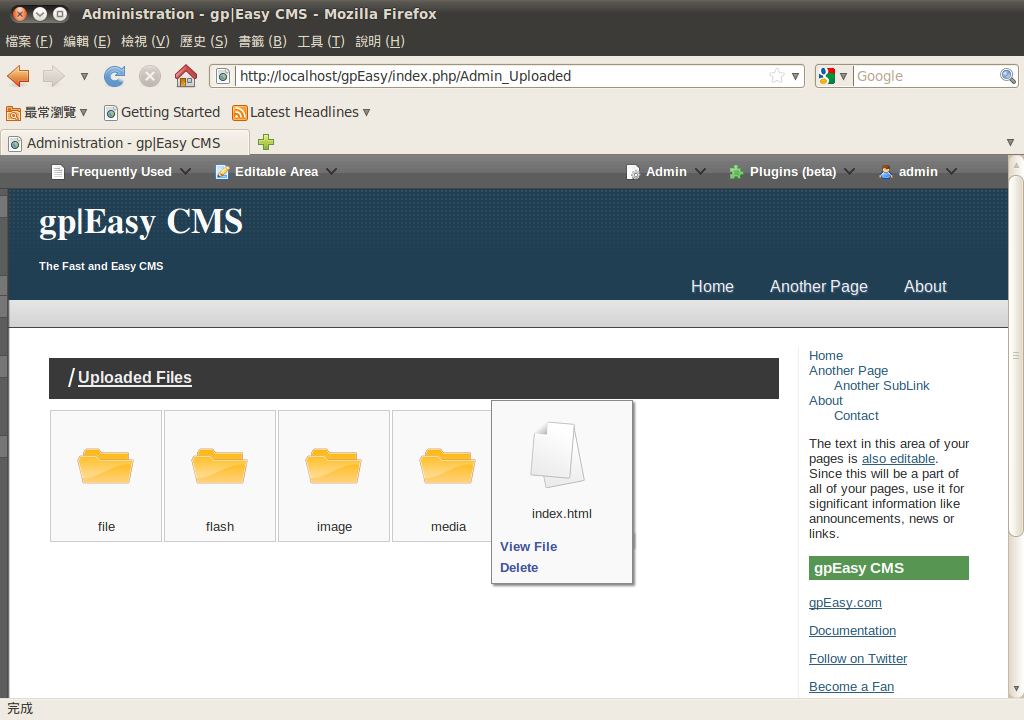The image size is (1024, 720).
Task: Click the Editable Area pencil icon
Action: click(x=222, y=172)
